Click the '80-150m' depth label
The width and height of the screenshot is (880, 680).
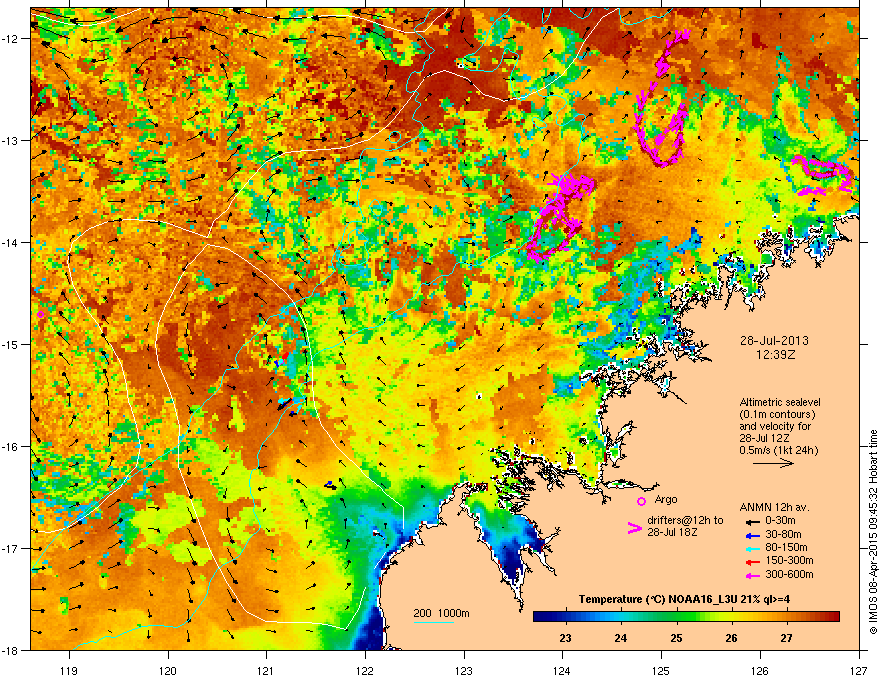coord(786,548)
